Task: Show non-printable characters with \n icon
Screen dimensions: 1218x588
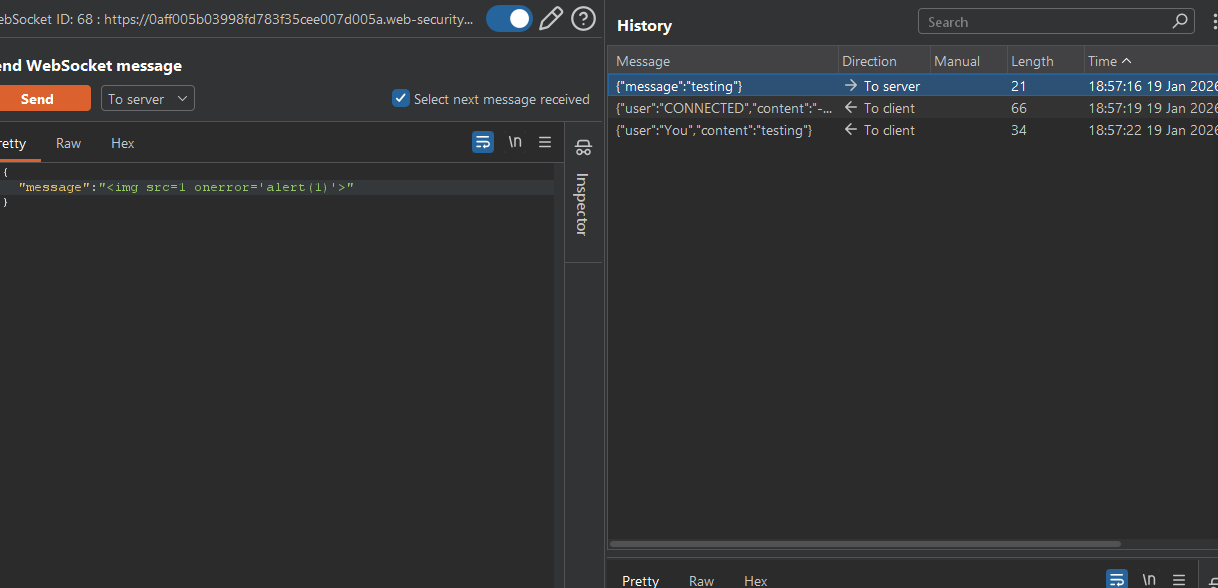Action: pyautogui.click(x=515, y=142)
